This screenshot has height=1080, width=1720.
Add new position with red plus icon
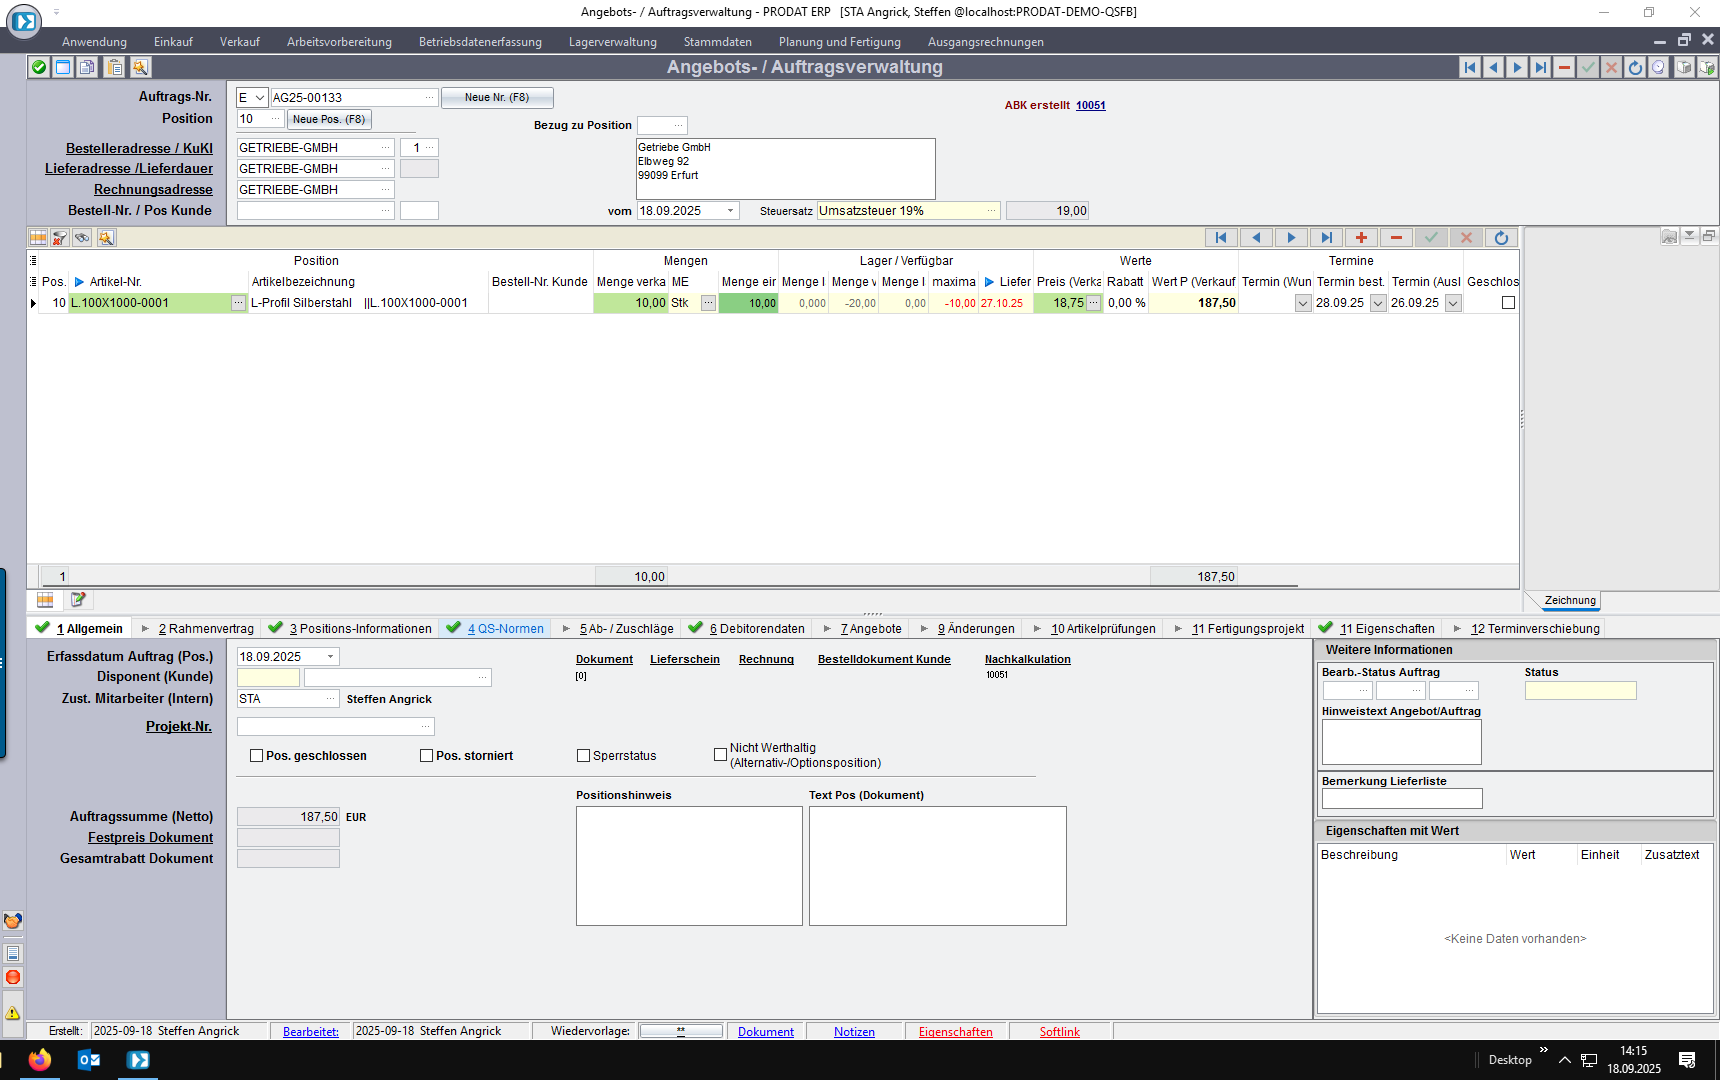[x=1361, y=238]
